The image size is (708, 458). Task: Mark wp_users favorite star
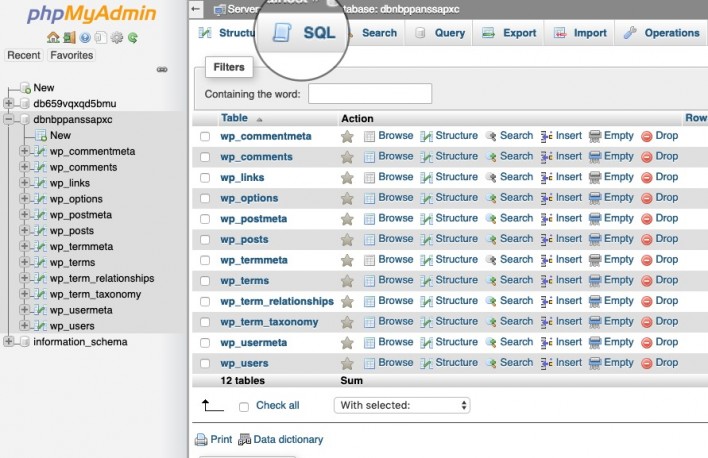(x=347, y=364)
